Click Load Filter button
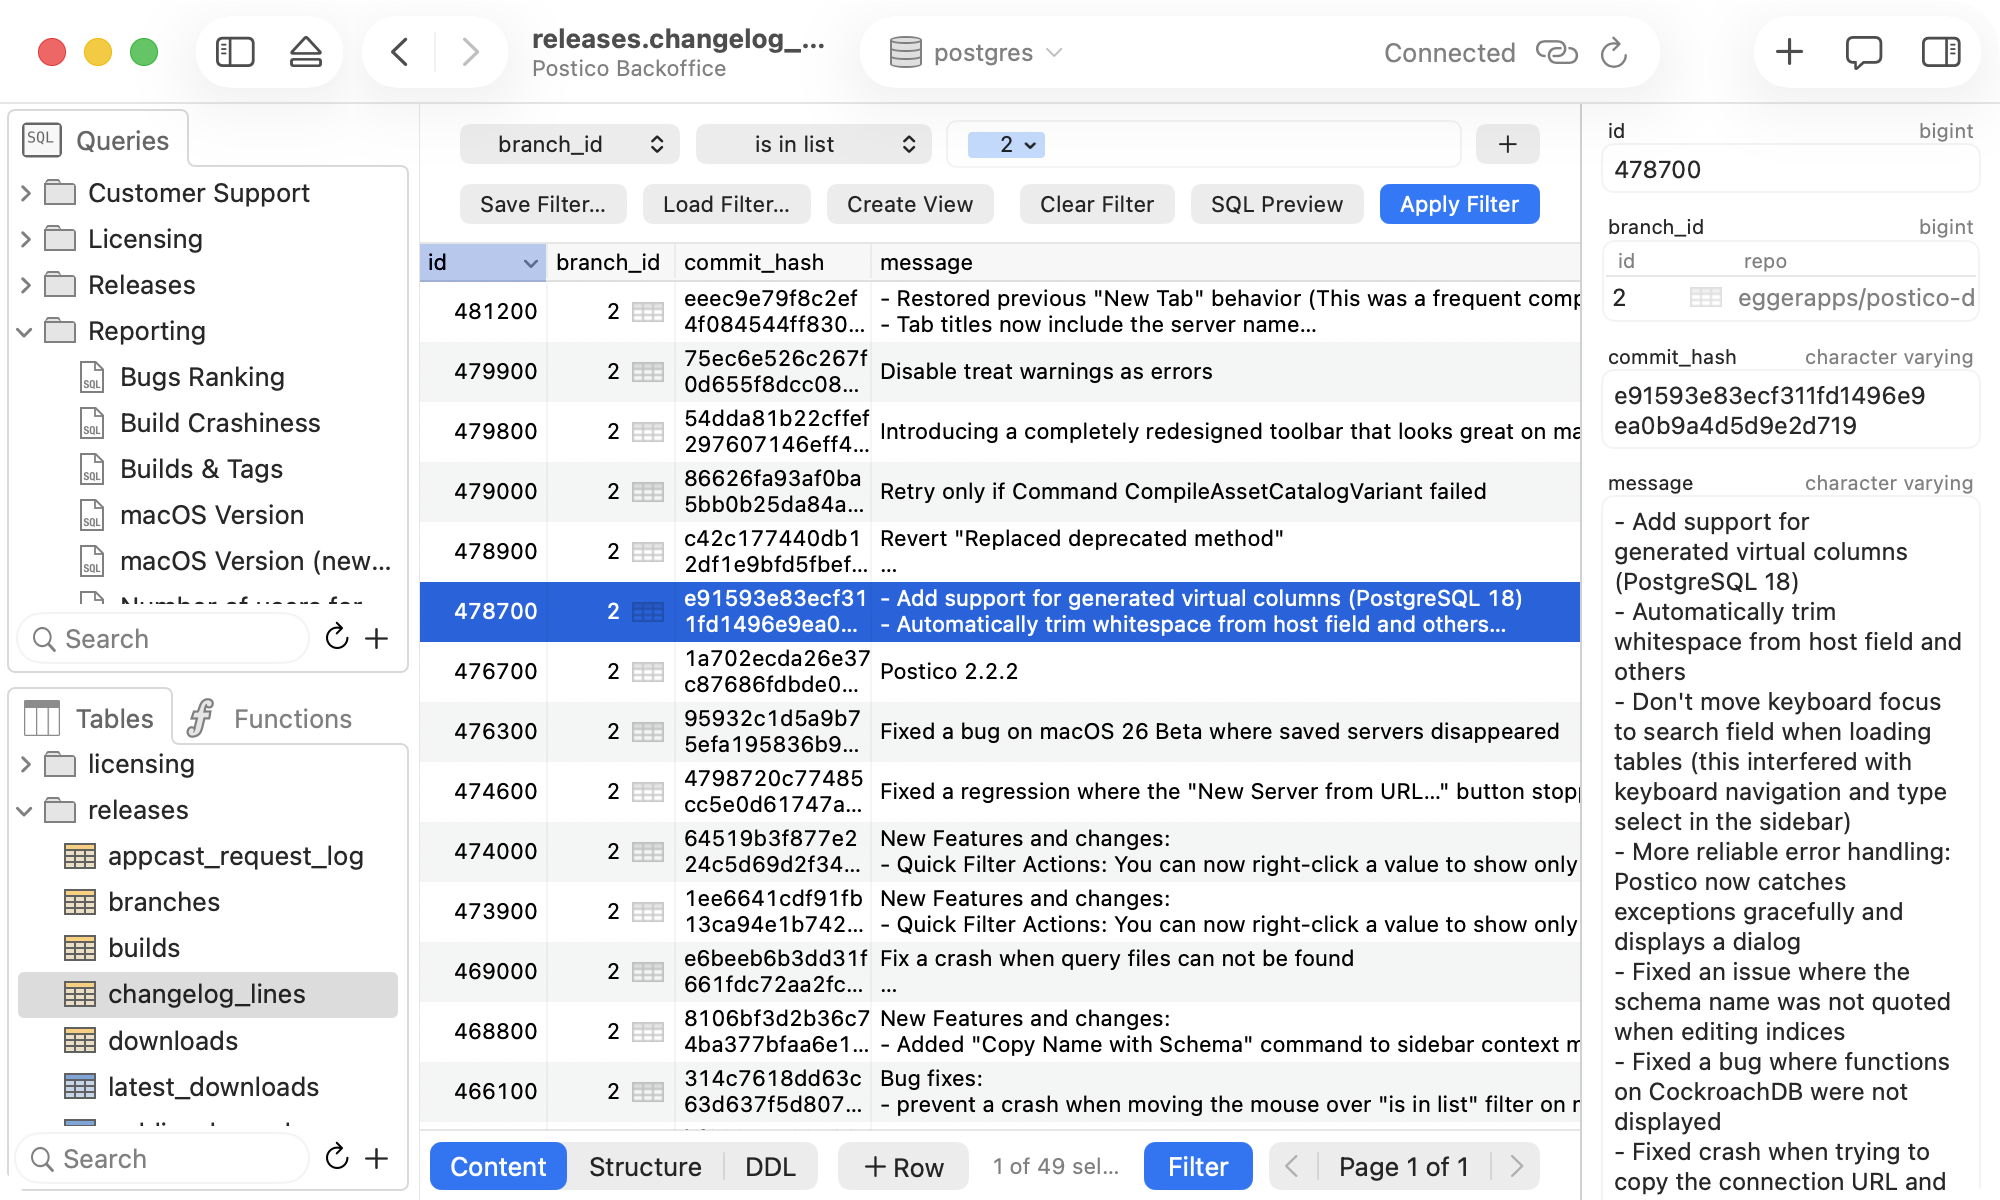 [x=726, y=204]
